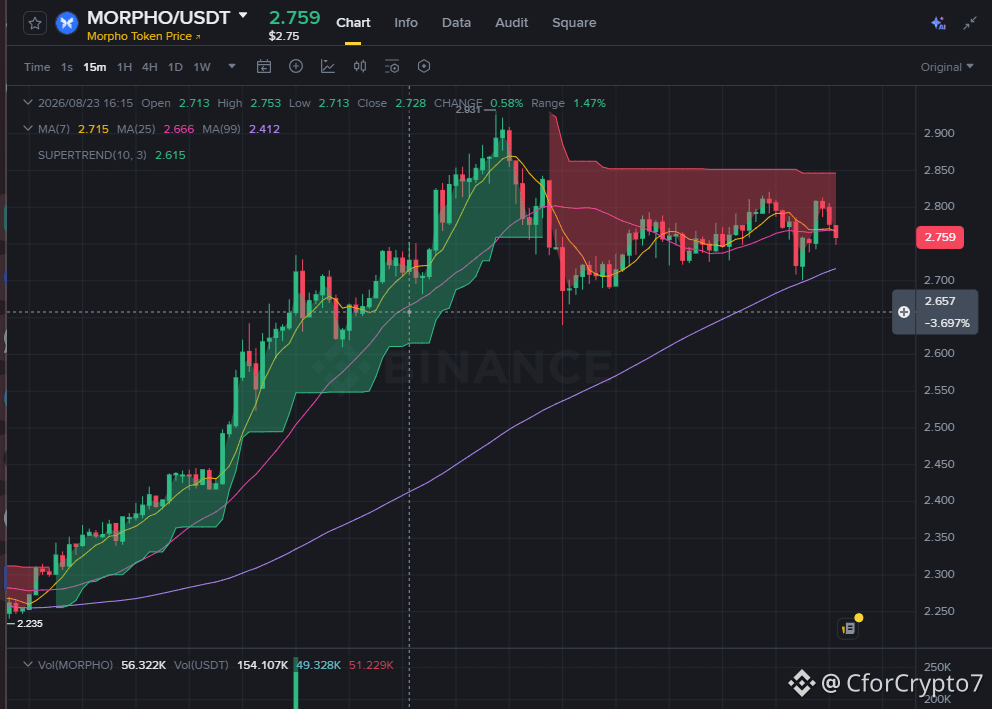Expand more time intervals dropdown
Screen dimensions: 992x709
pyautogui.click(x=232, y=66)
